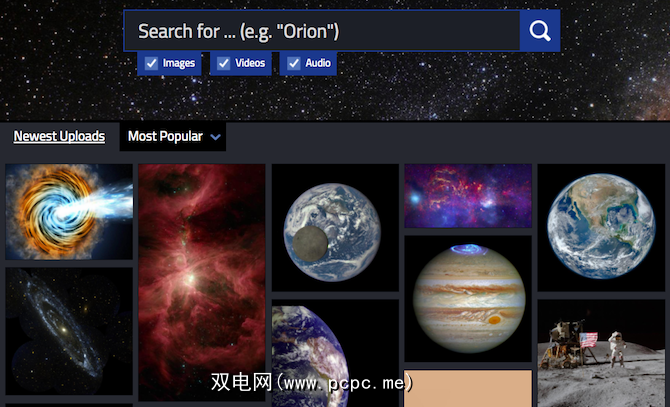Open the tilted spiral galaxy thumbnail
The height and width of the screenshot is (407, 670).
pyautogui.click(x=69, y=331)
